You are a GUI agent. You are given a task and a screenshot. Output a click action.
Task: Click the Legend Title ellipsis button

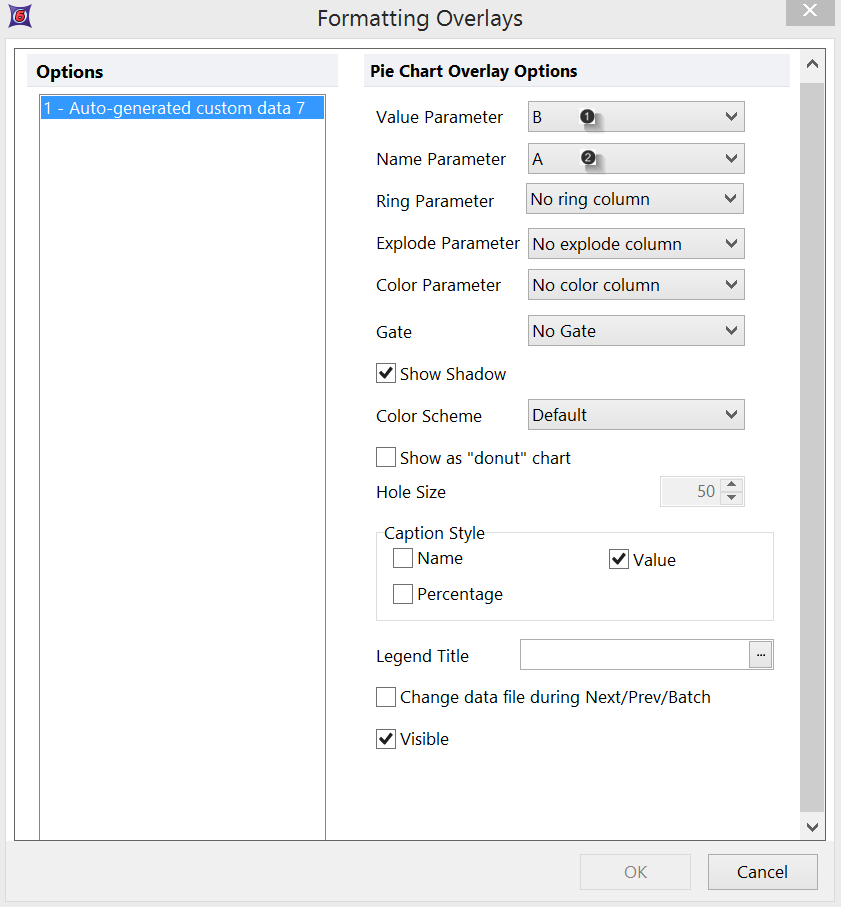coord(761,655)
